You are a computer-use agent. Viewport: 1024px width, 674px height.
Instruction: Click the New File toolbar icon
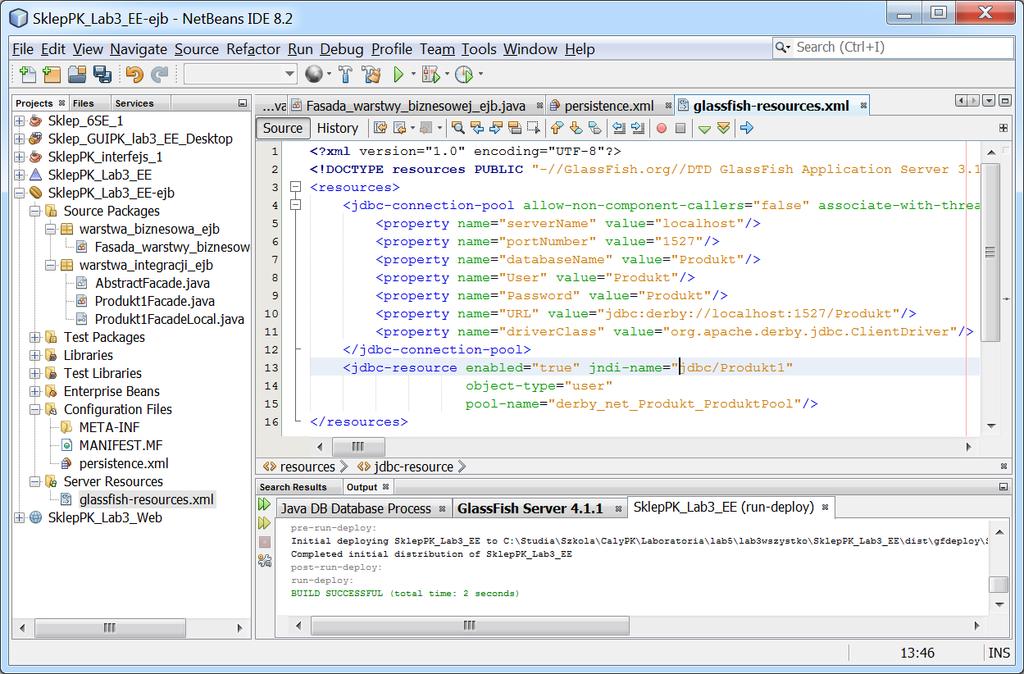click(27, 74)
